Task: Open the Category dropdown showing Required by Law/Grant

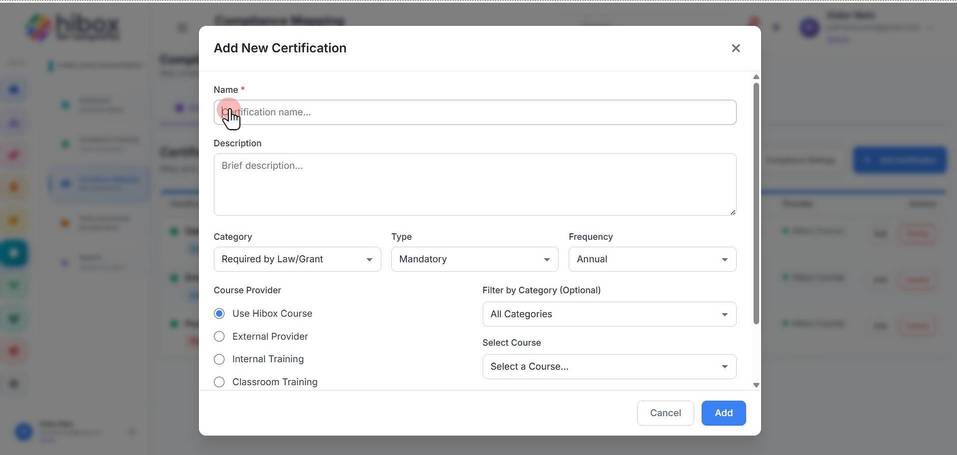Action: pos(297,259)
